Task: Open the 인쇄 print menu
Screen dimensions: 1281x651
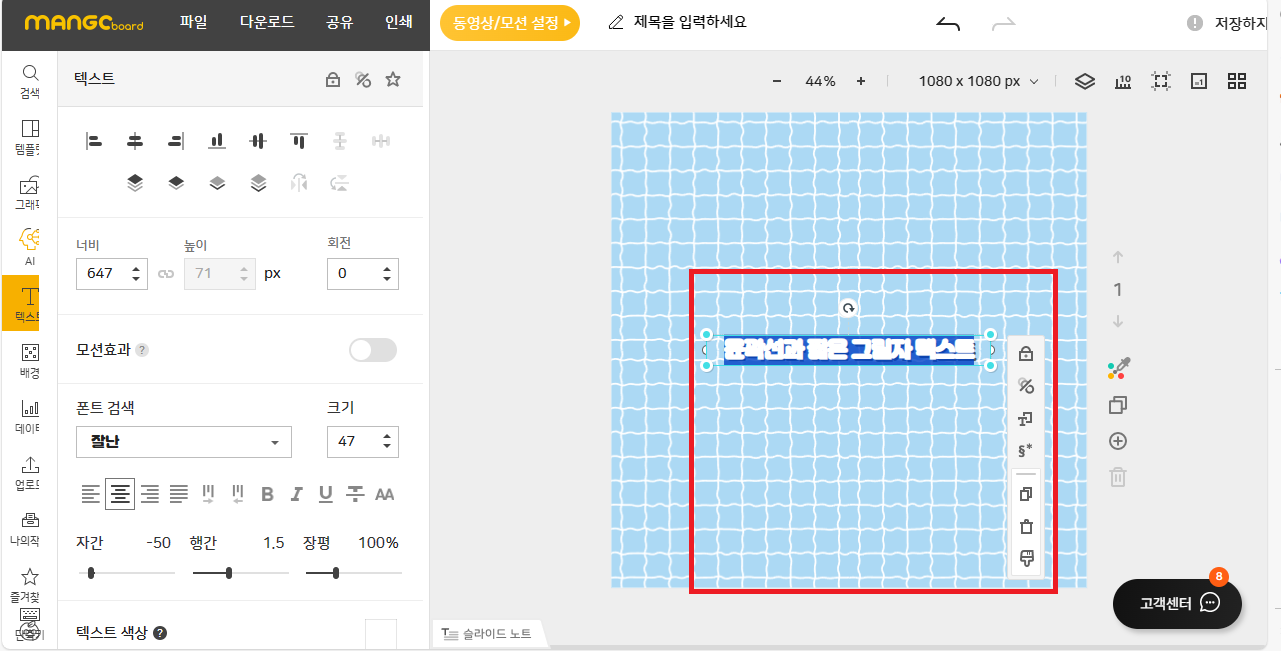Action: 399,21
